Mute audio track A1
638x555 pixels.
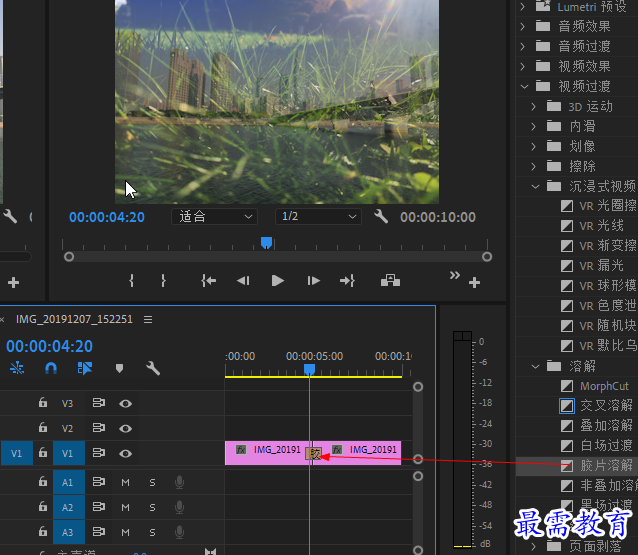pos(125,483)
